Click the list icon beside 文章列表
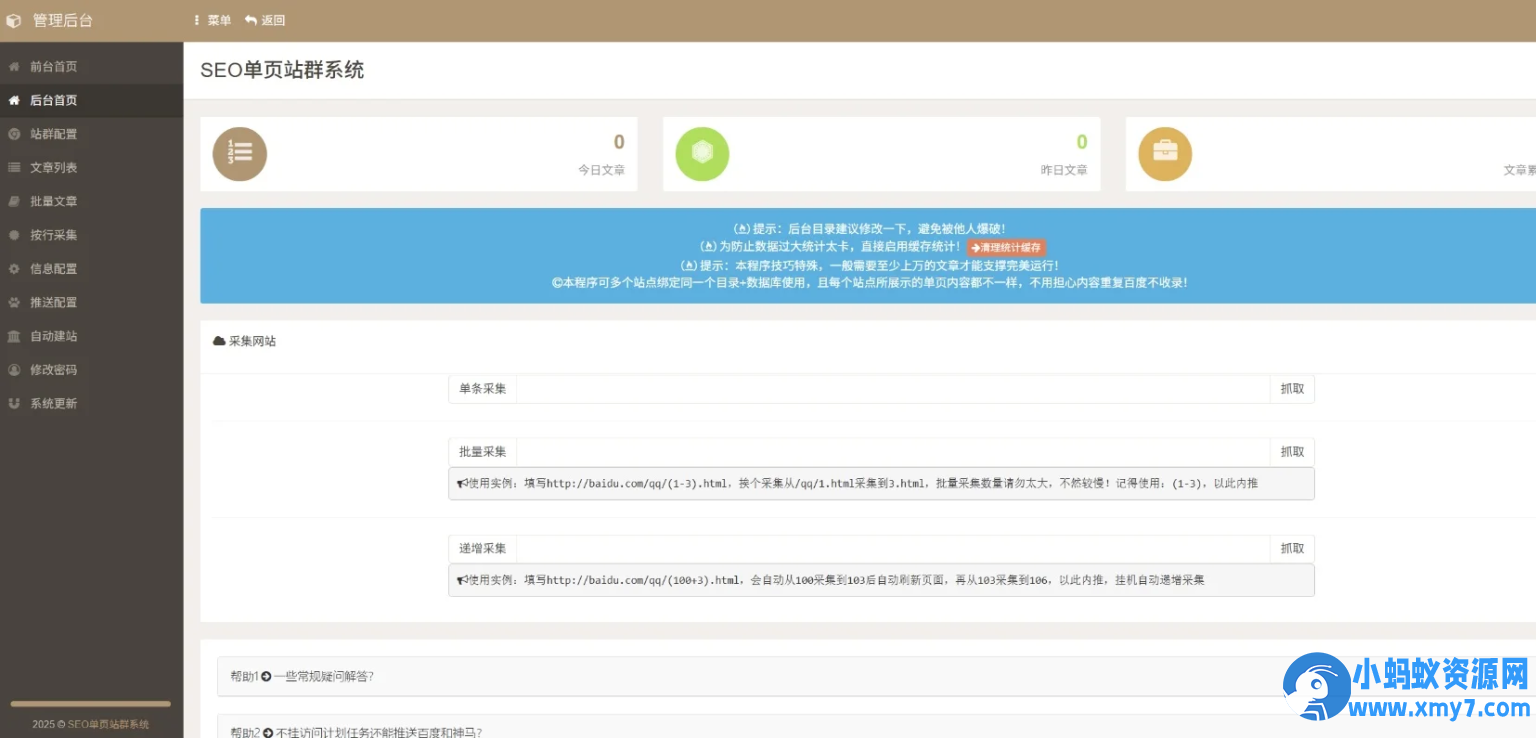The height and width of the screenshot is (738, 1536). click(14, 168)
